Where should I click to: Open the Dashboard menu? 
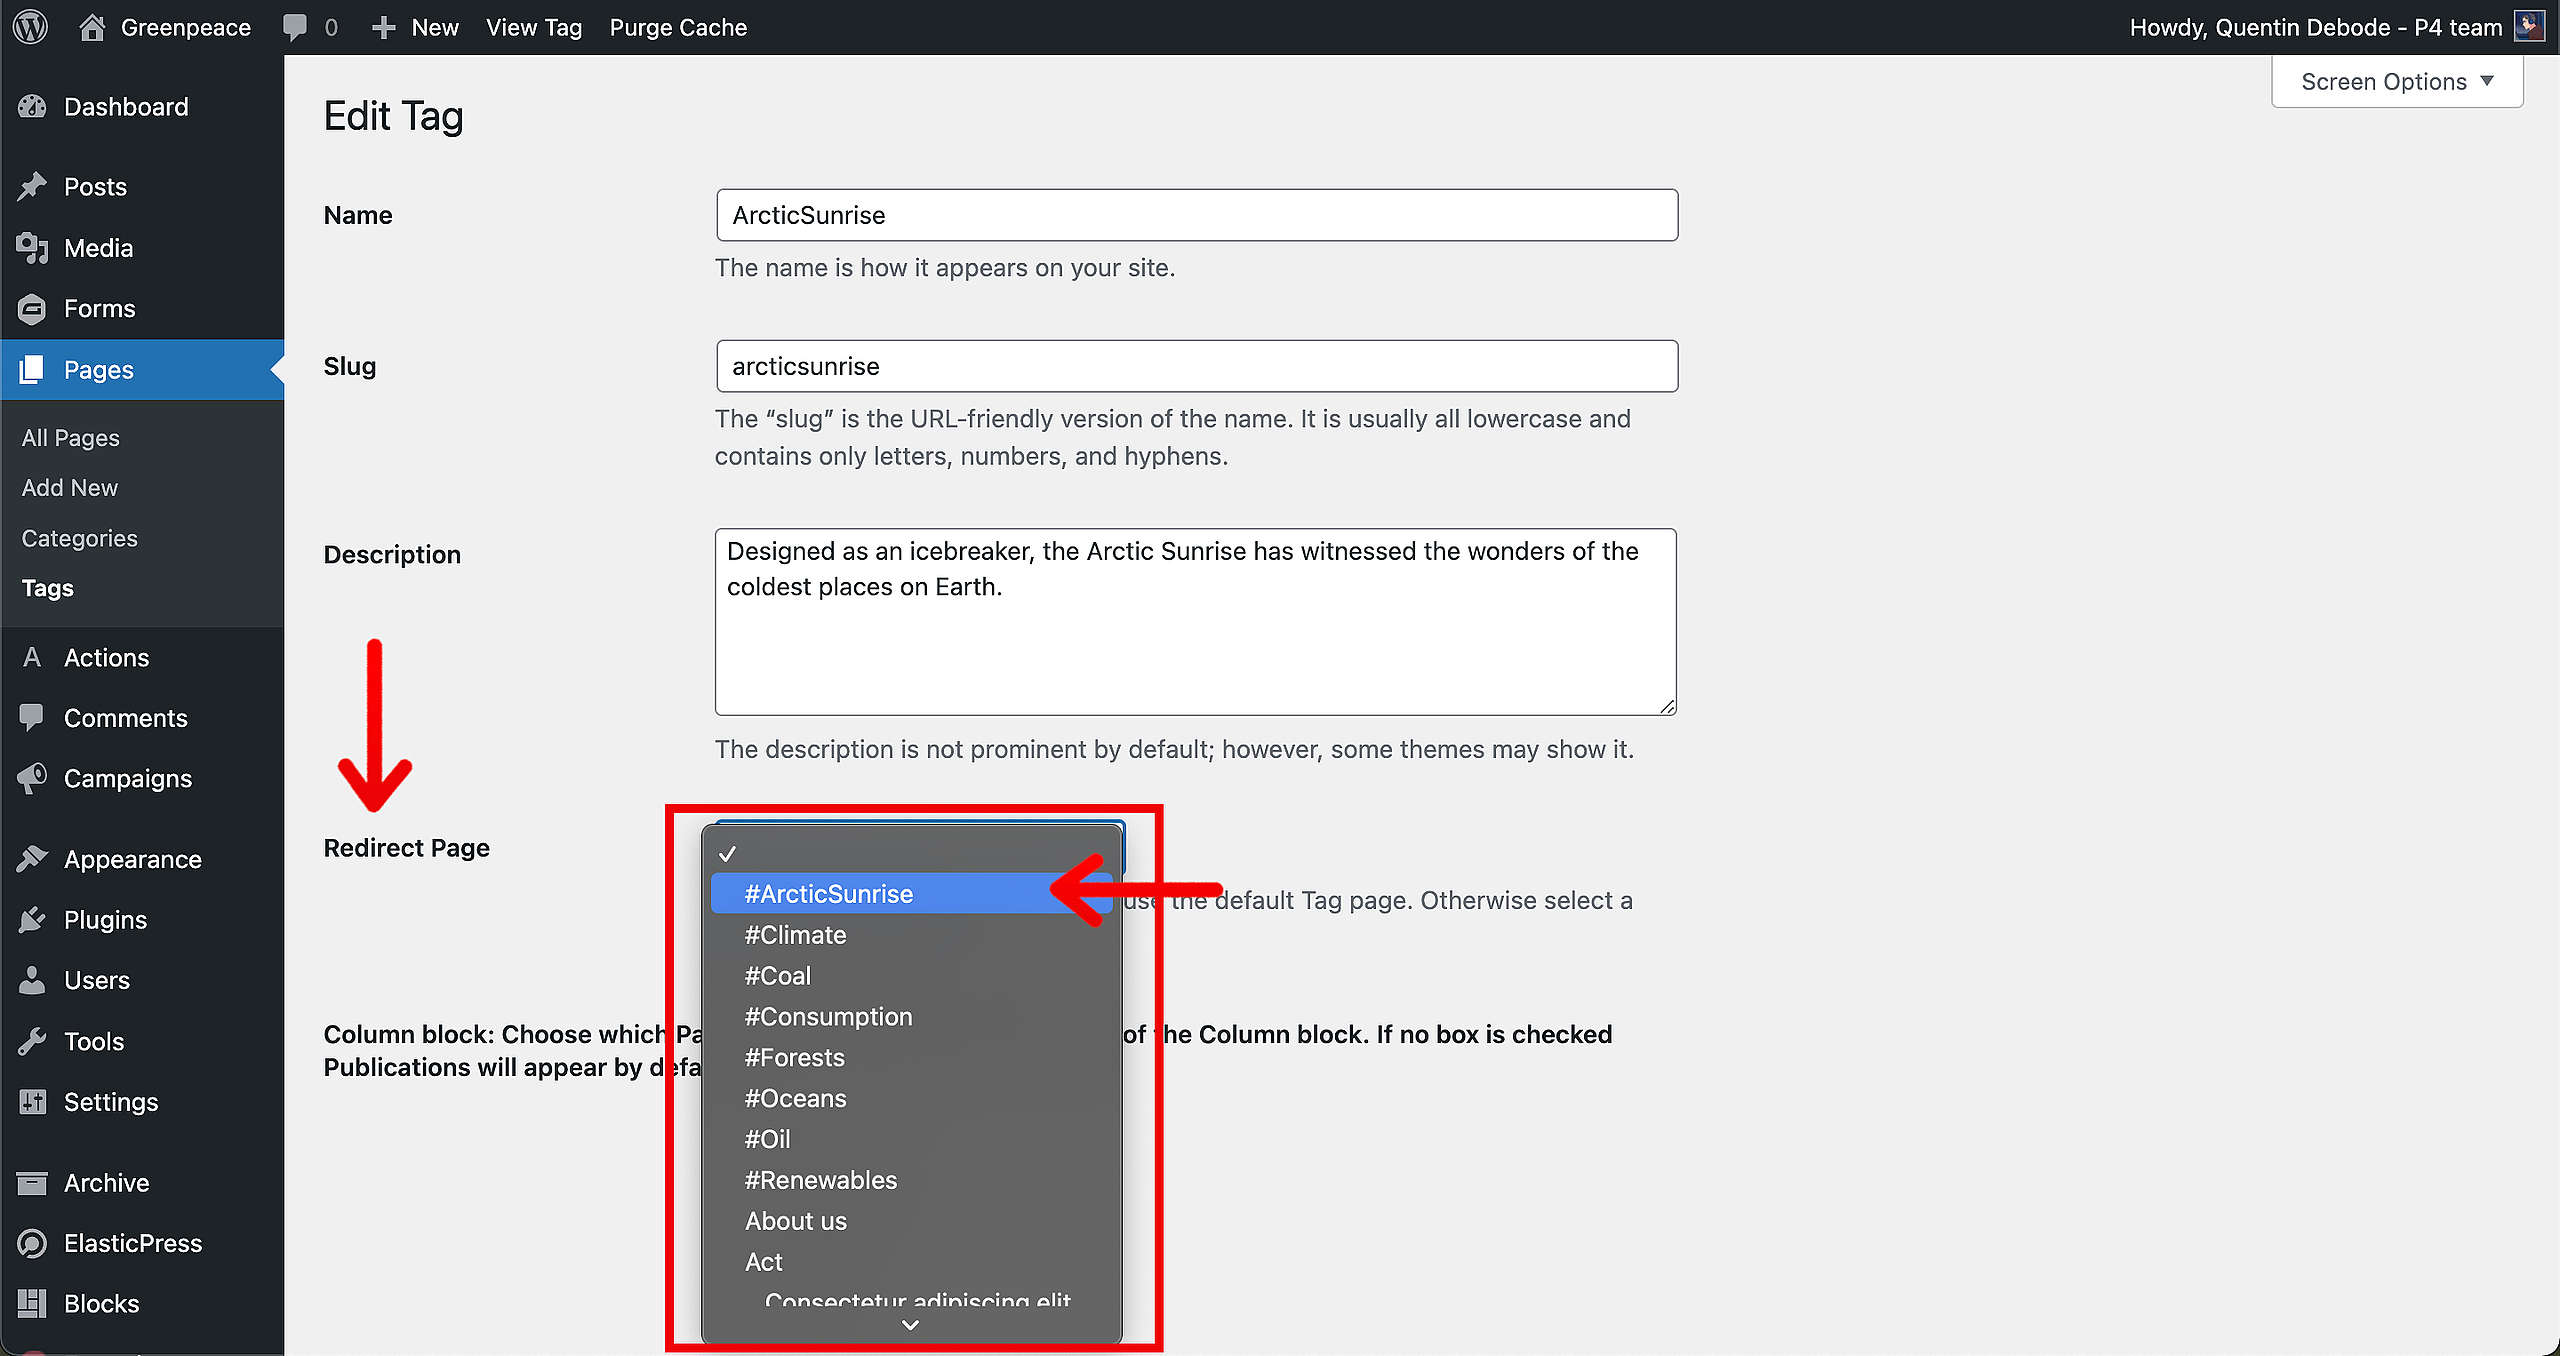click(x=142, y=107)
